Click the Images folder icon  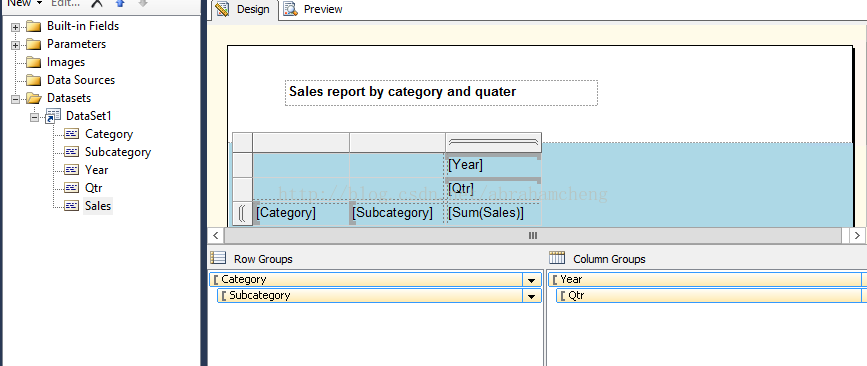tap(34, 62)
